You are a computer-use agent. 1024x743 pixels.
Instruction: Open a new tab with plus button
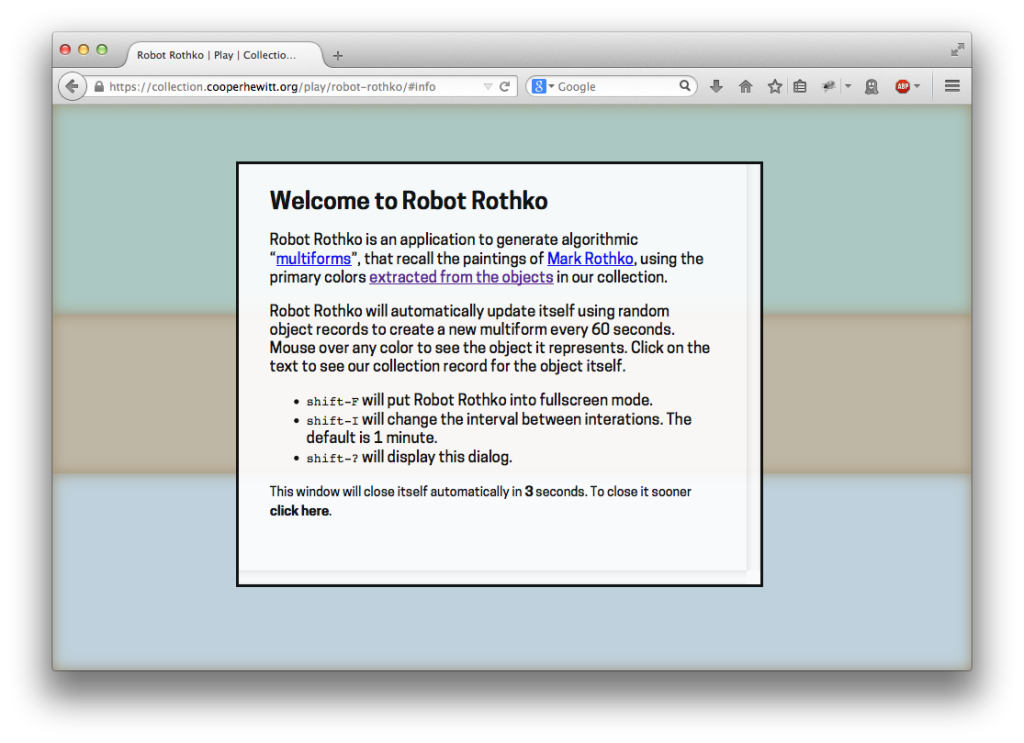[338, 55]
